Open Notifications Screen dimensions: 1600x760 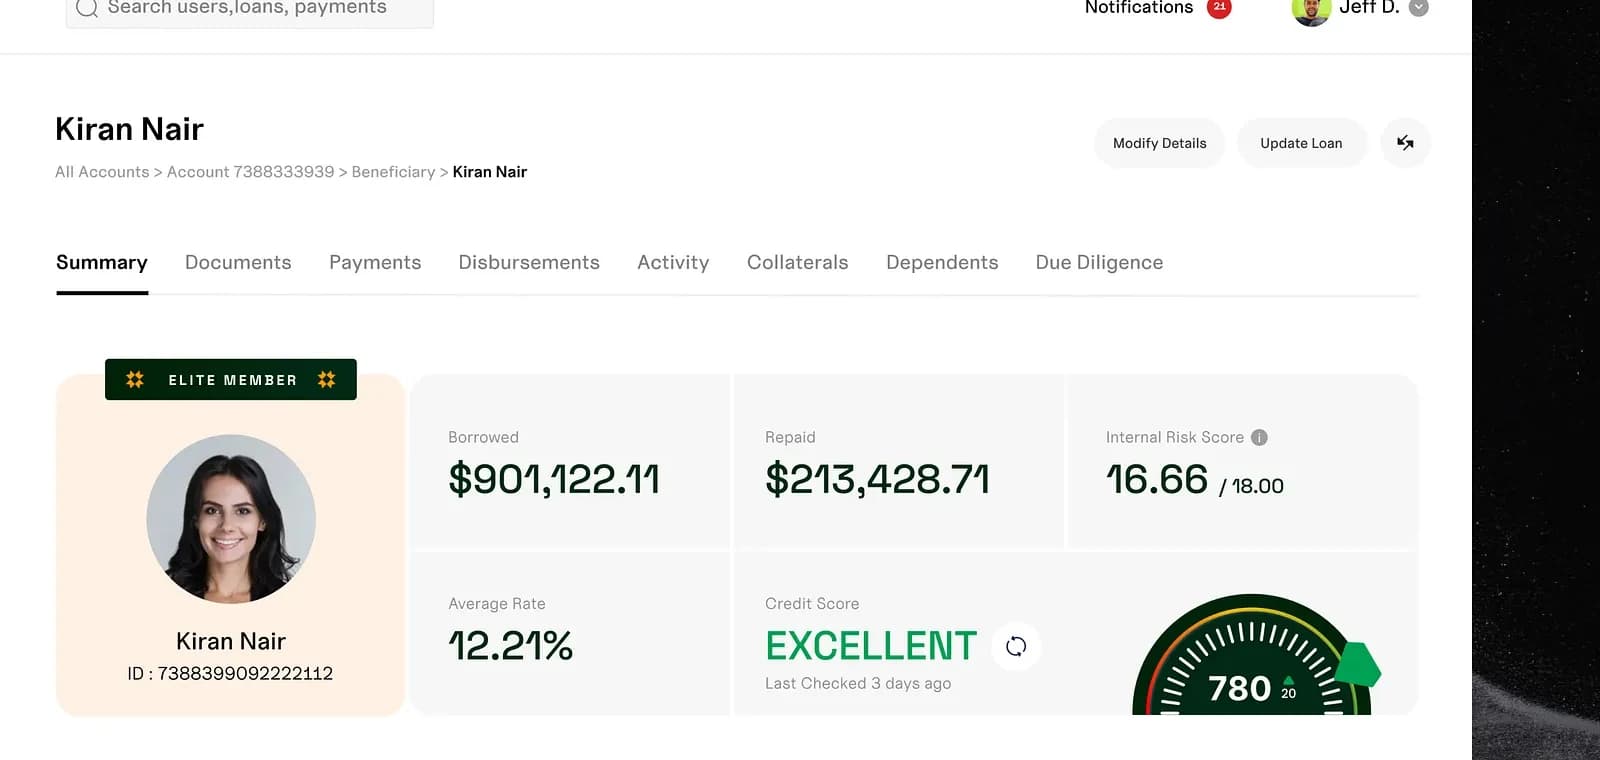click(1139, 8)
